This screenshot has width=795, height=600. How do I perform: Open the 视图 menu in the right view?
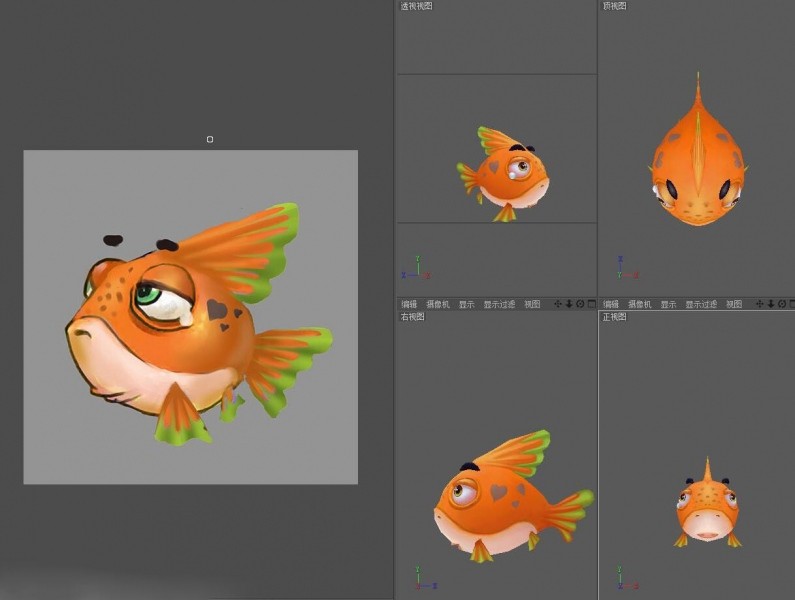532,304
